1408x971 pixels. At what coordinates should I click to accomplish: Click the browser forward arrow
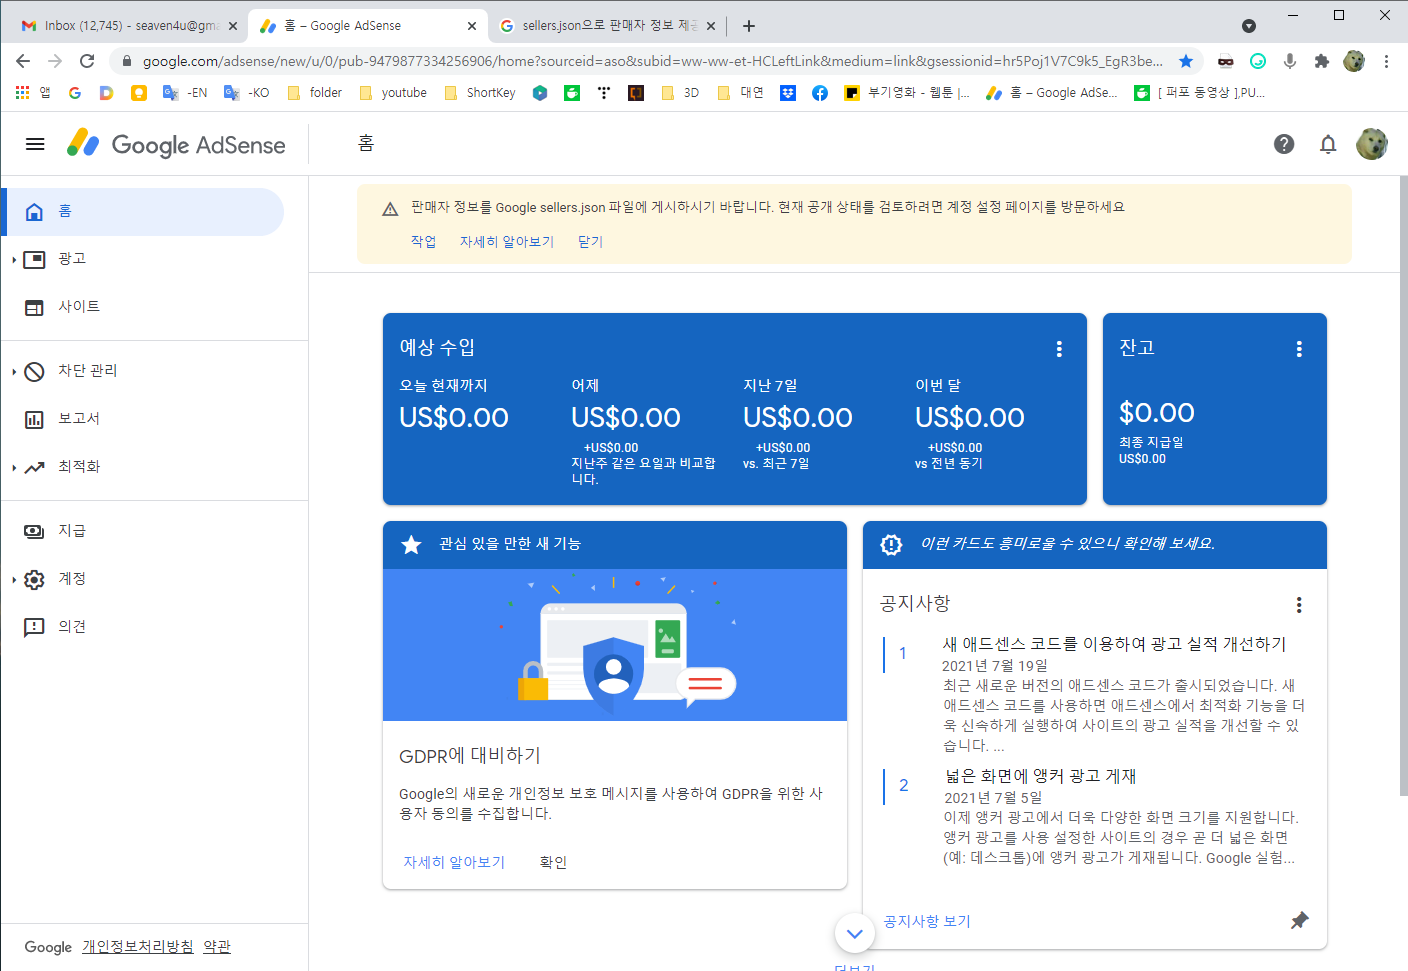(x=55, y=61)
